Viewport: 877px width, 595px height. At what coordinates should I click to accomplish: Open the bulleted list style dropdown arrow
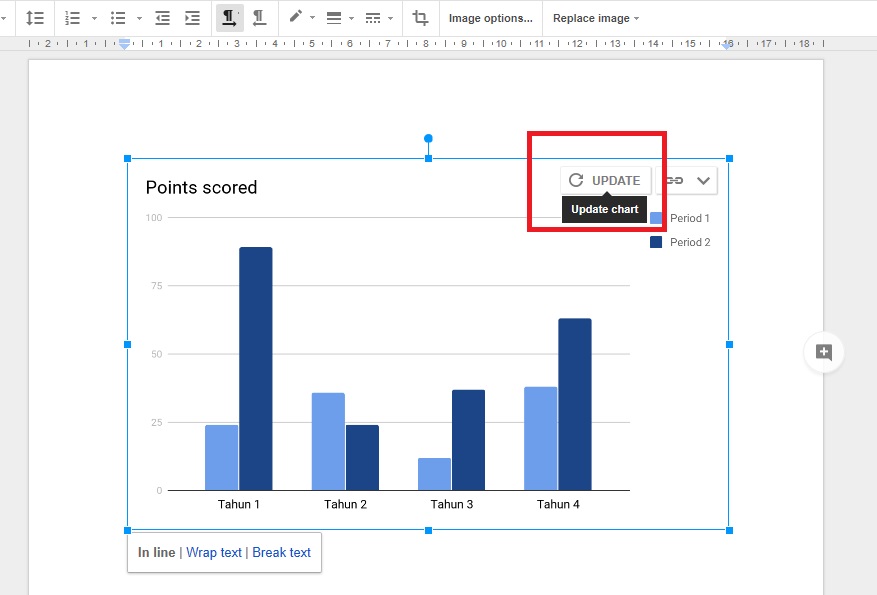click(139, 17)
